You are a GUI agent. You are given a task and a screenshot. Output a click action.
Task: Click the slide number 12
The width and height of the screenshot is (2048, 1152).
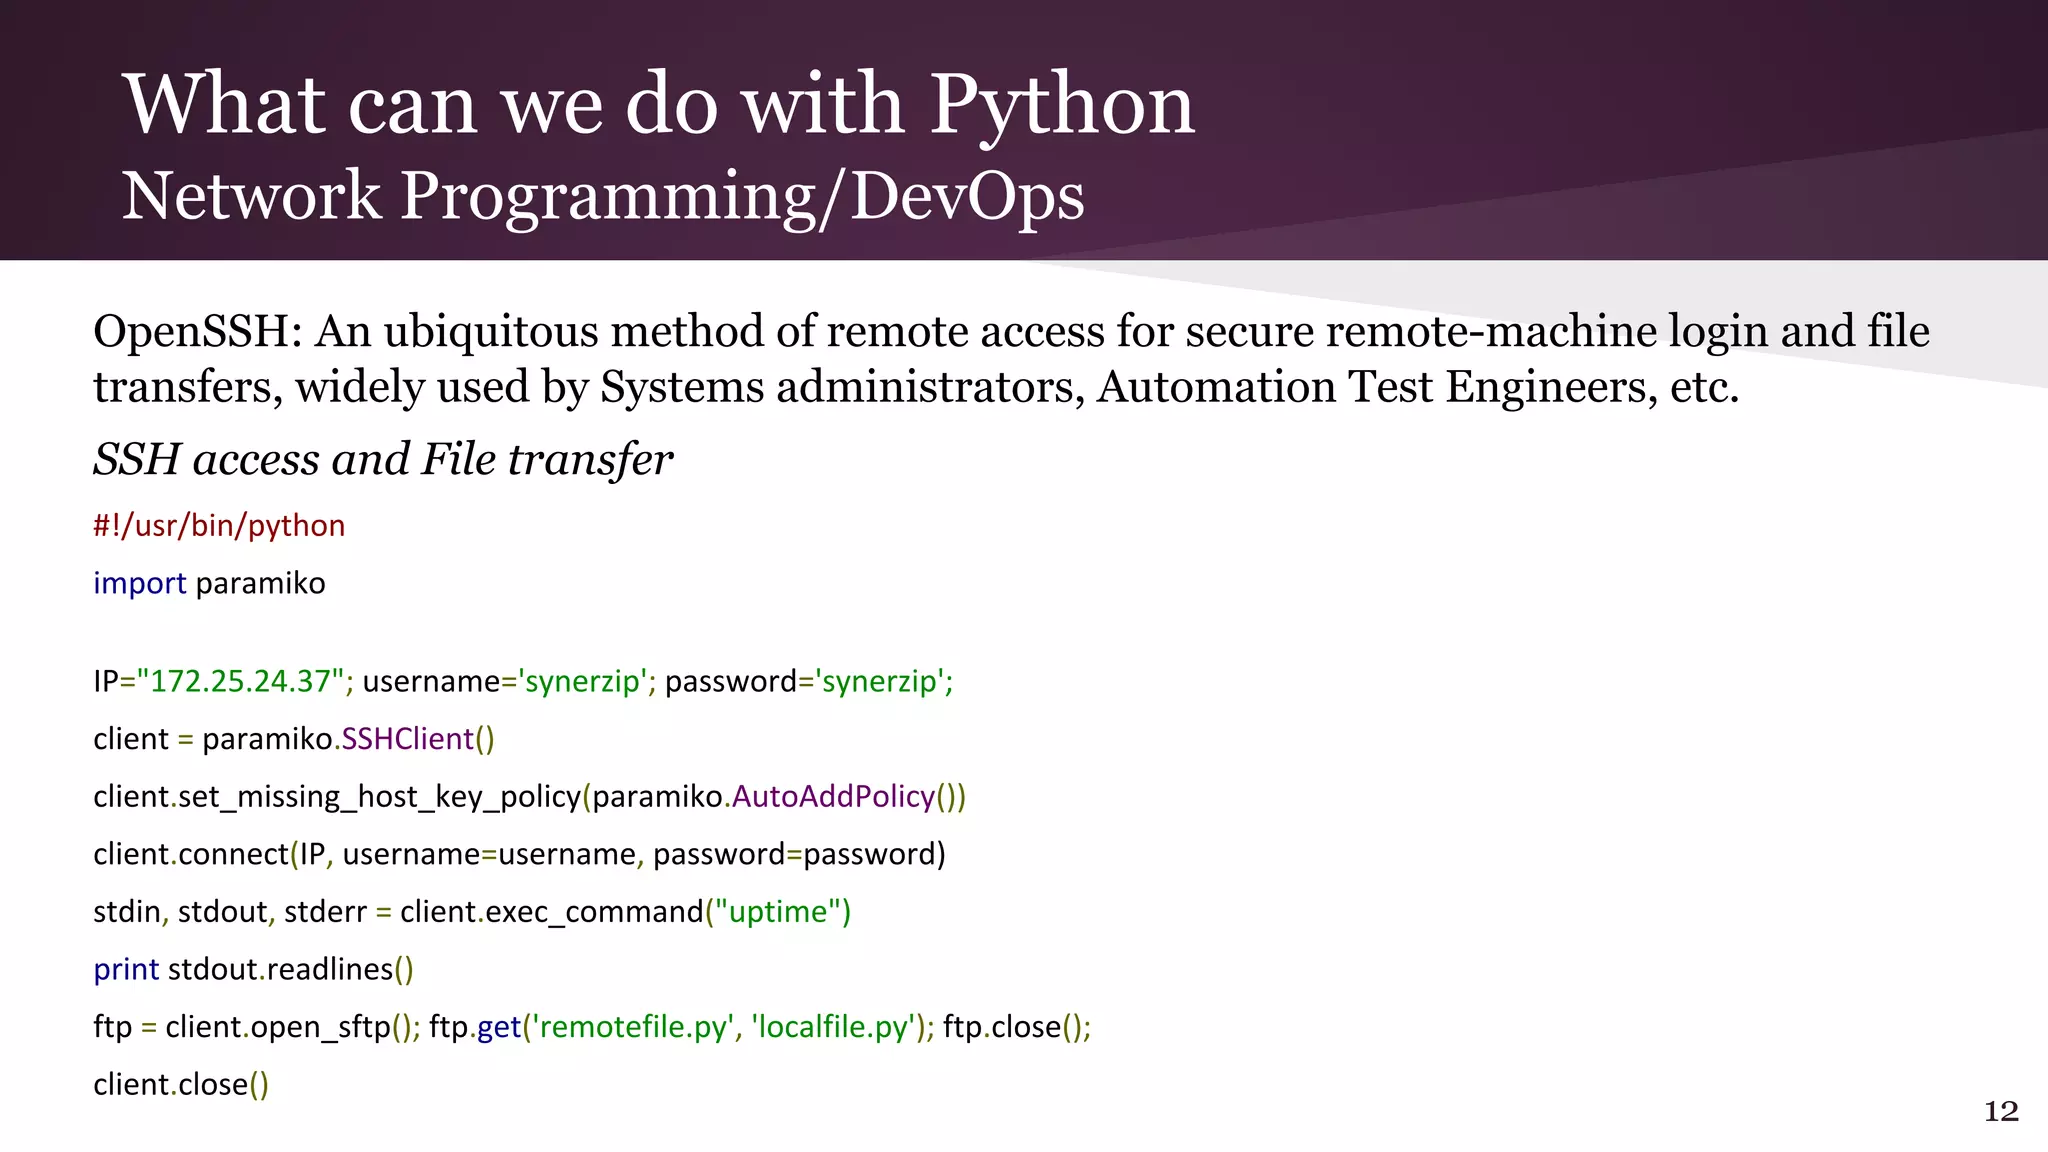point(2001,1111)
